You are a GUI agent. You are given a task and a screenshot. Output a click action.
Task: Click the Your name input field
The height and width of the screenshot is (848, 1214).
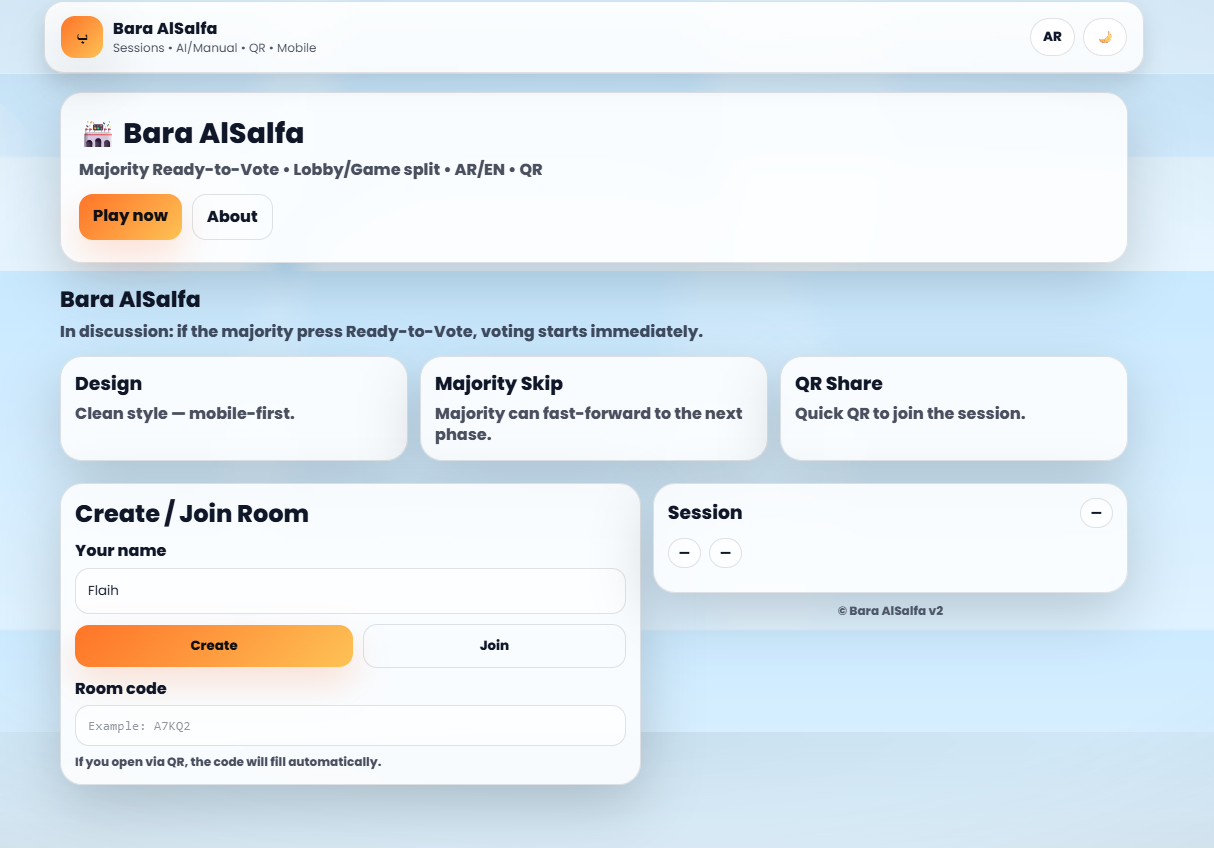coord(350,591)
